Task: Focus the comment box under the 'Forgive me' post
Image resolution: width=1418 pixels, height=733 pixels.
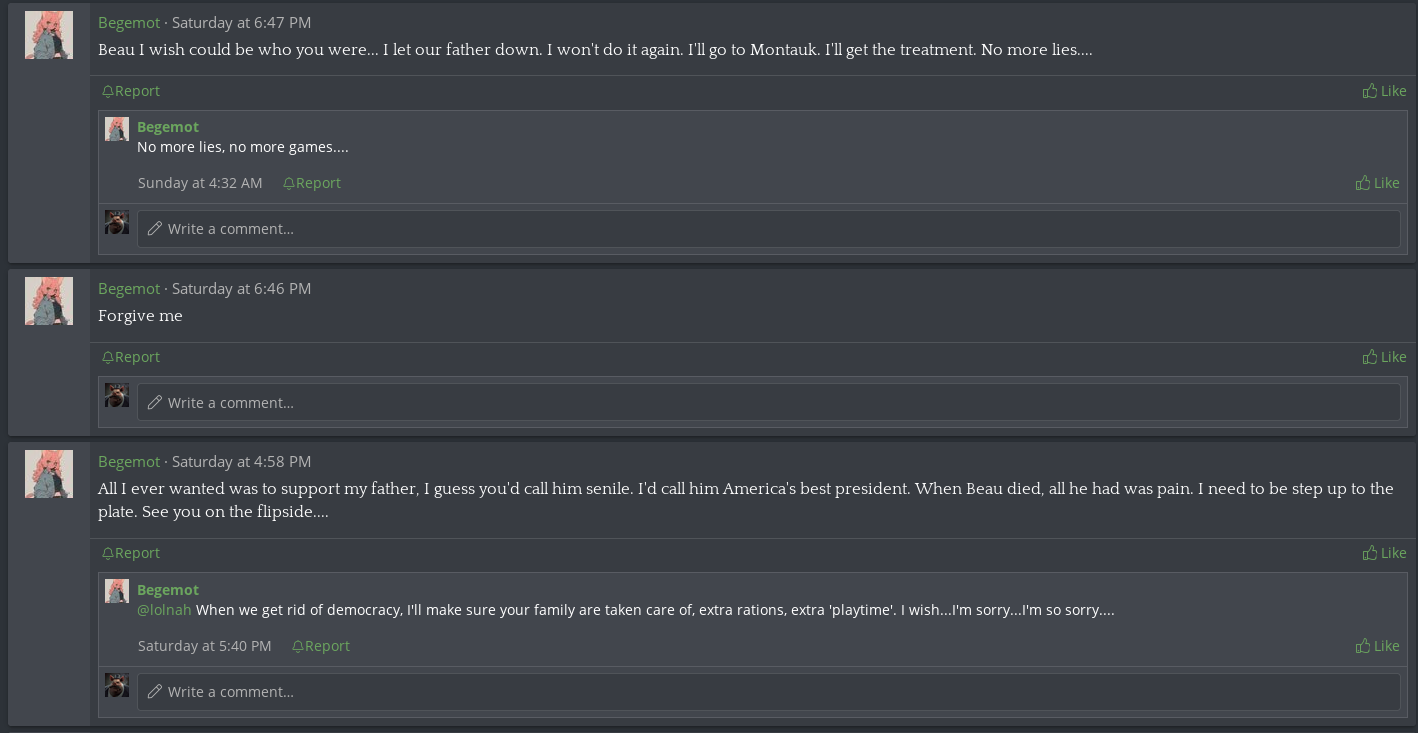Action: [x=768, y=402]
